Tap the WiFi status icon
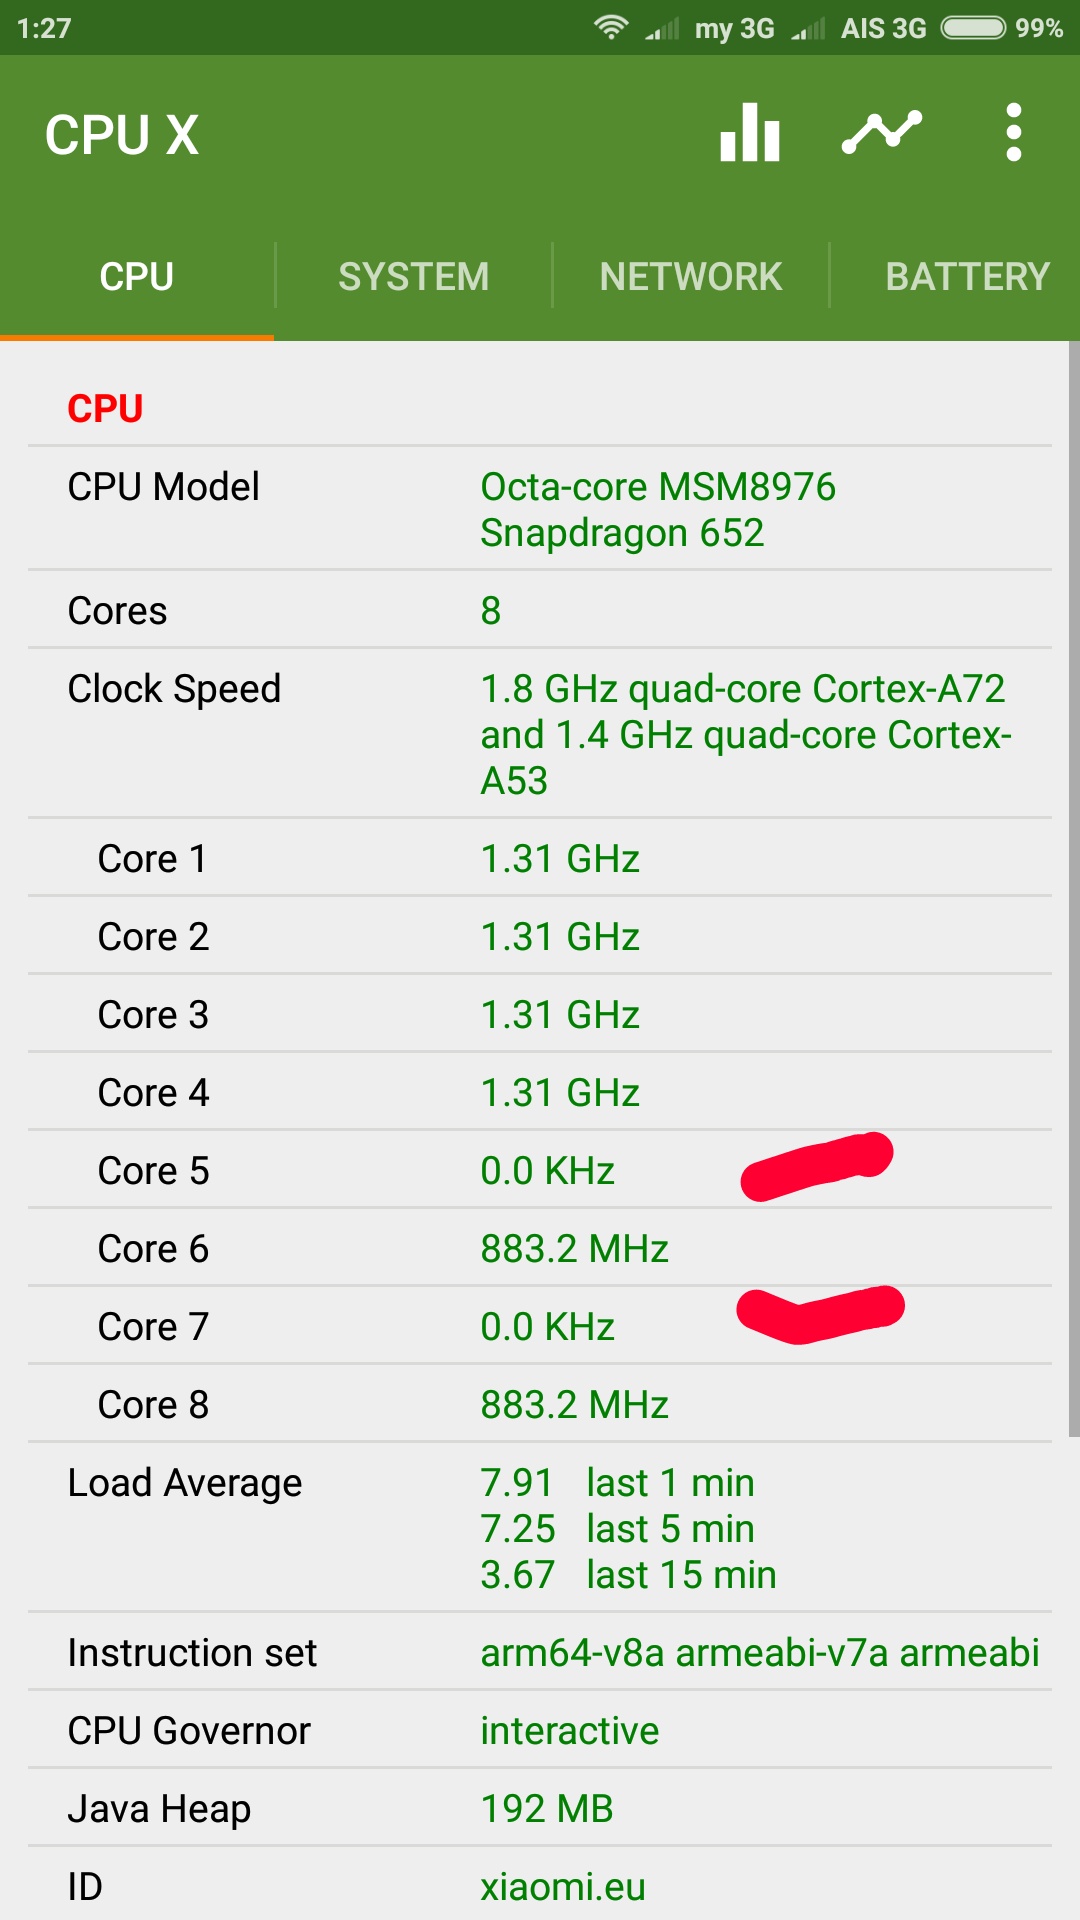The width and height of the screenshot is (1080, 1920). (610, 27)
